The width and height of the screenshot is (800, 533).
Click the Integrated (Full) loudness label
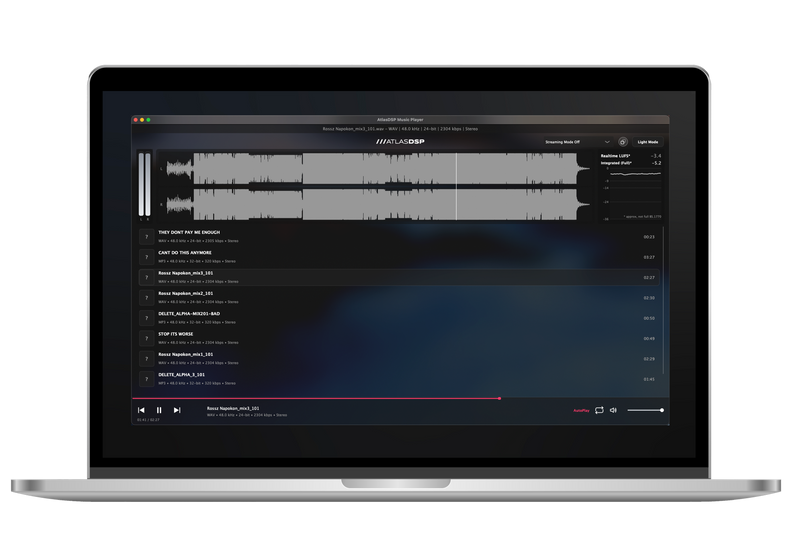point(616,163)
